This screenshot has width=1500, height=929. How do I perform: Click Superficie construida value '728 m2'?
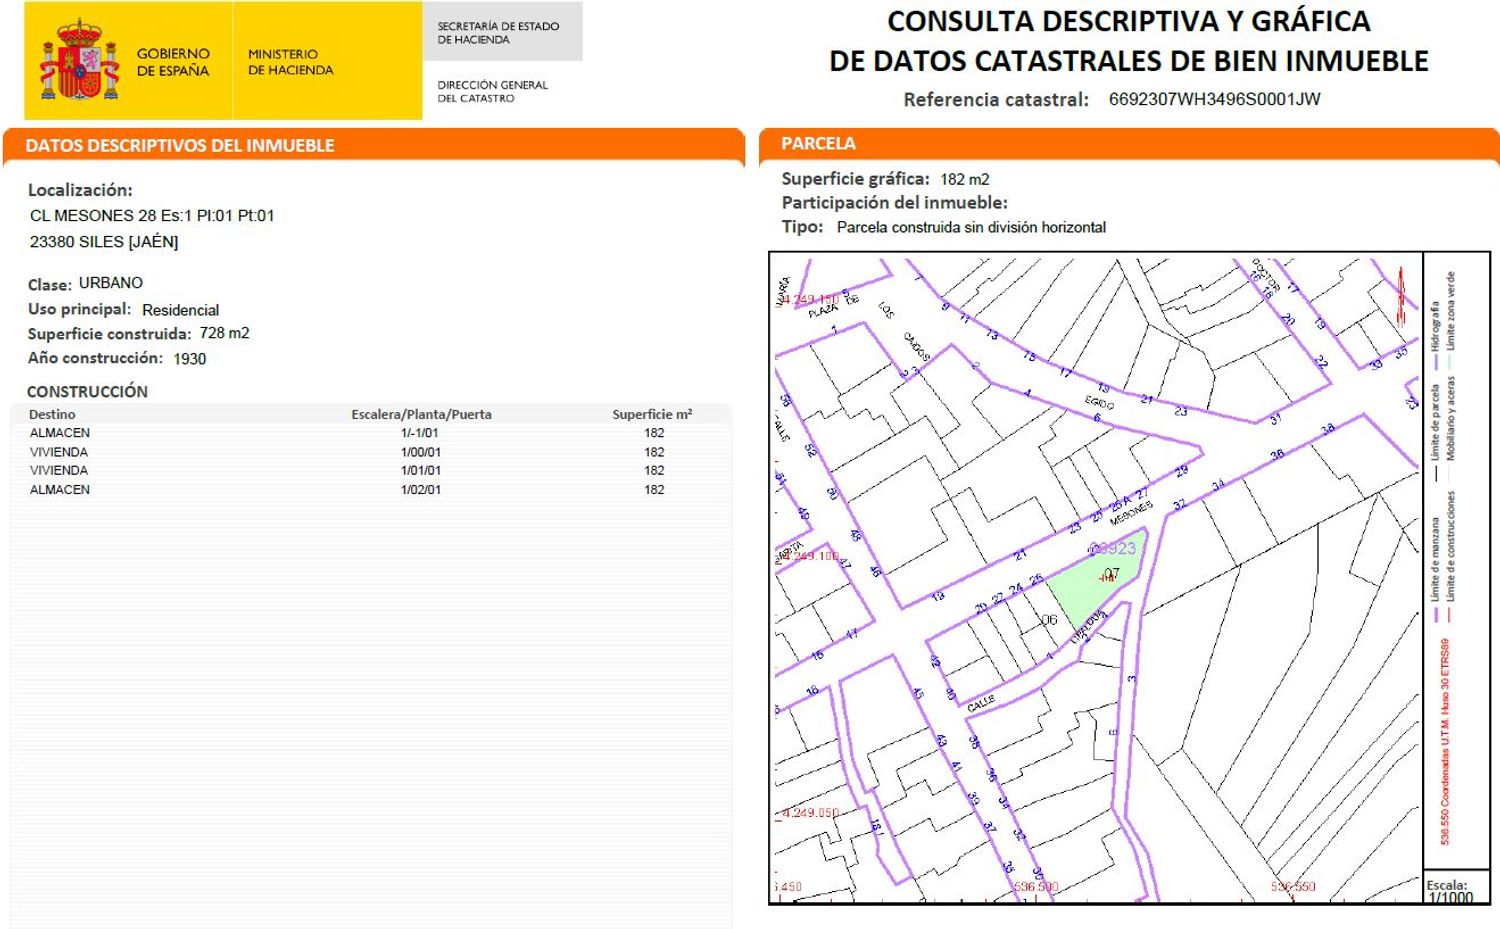point(224,333)
